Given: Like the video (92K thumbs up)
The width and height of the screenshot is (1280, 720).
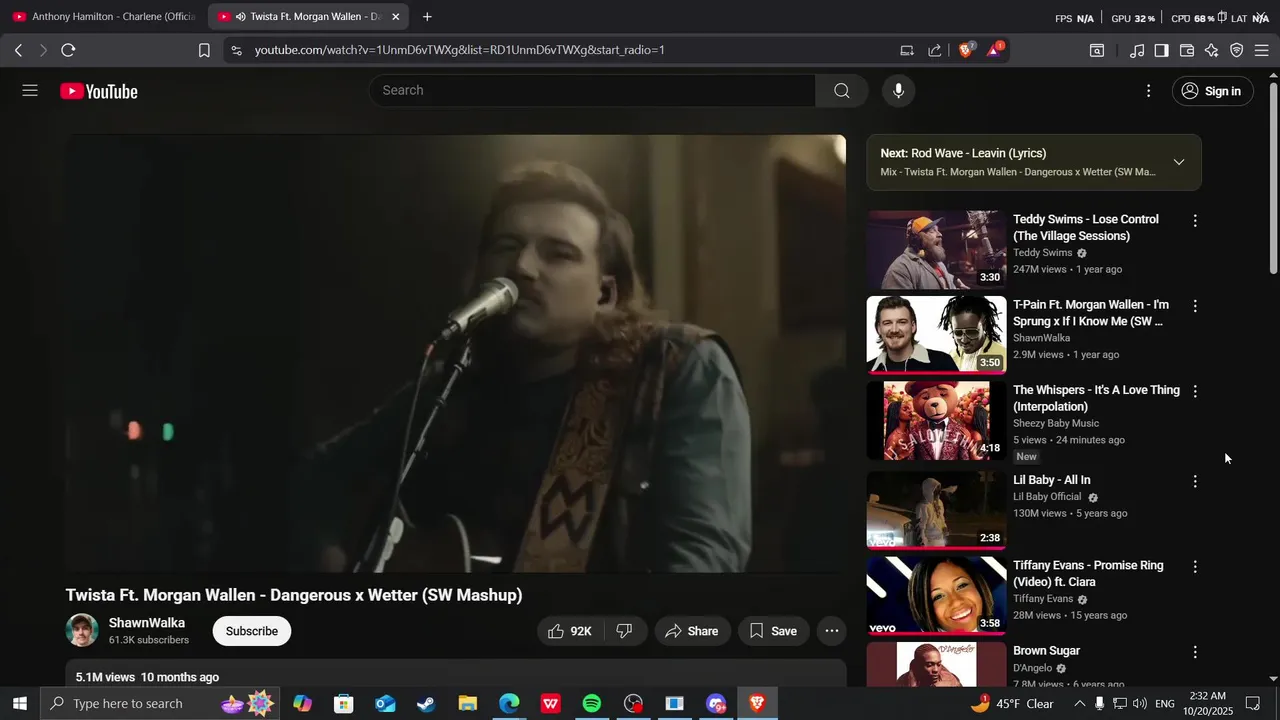Looking at the screenshot, I should point(569,631).
